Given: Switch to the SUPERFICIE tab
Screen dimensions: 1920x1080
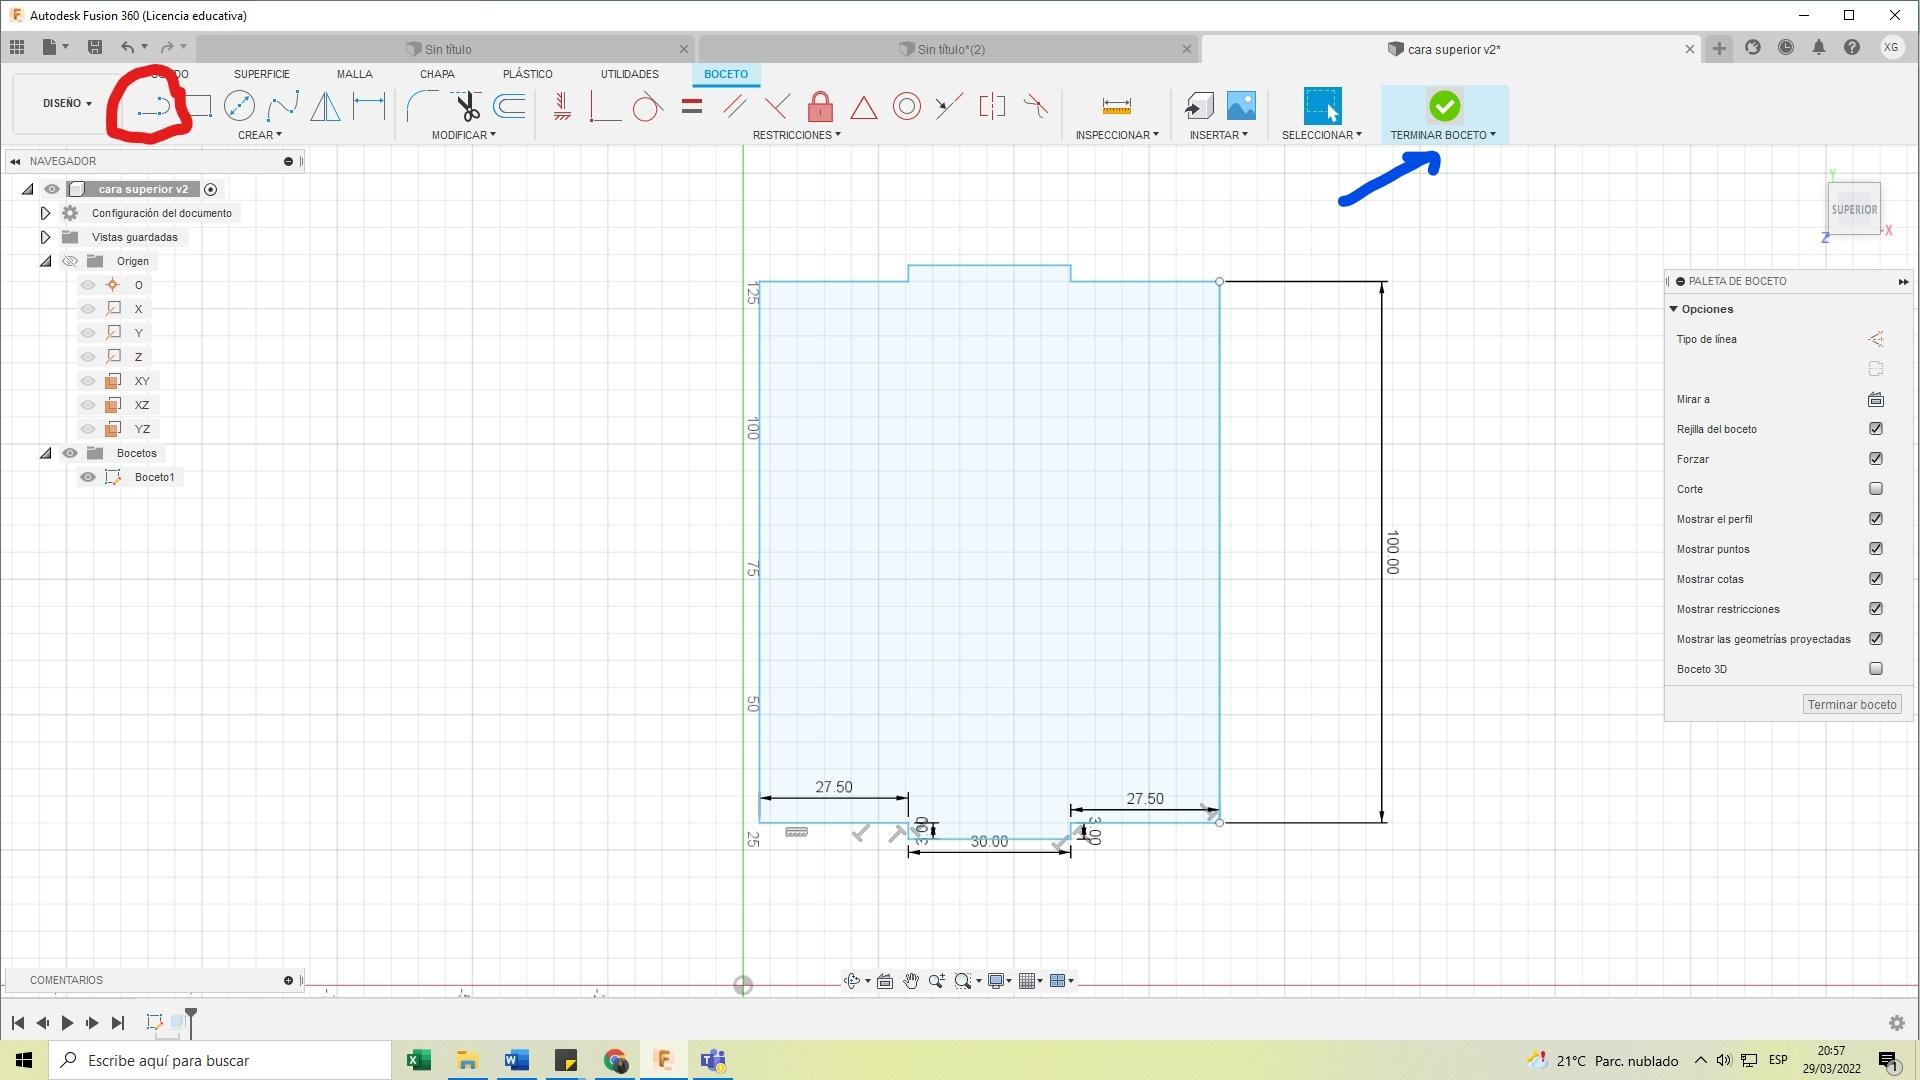Looking at the screenshot, I should (x=261, y=74).
